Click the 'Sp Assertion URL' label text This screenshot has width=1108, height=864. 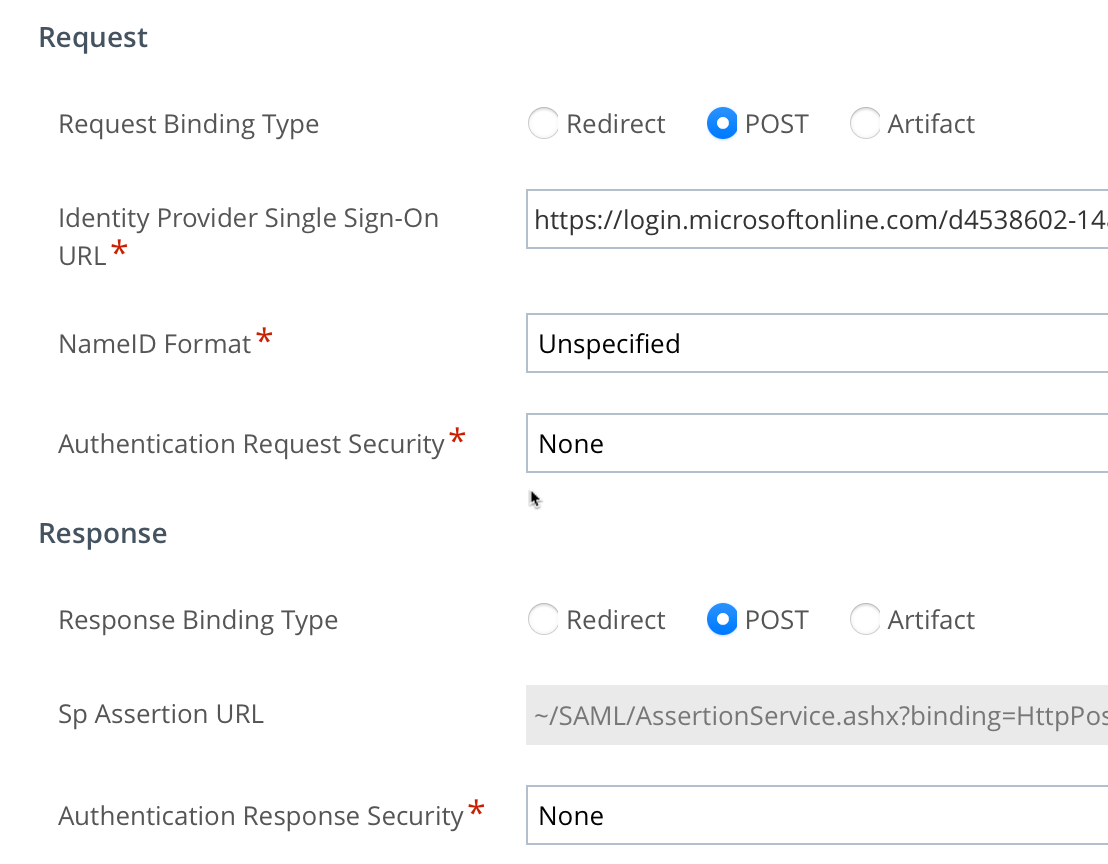click(161, 715)
